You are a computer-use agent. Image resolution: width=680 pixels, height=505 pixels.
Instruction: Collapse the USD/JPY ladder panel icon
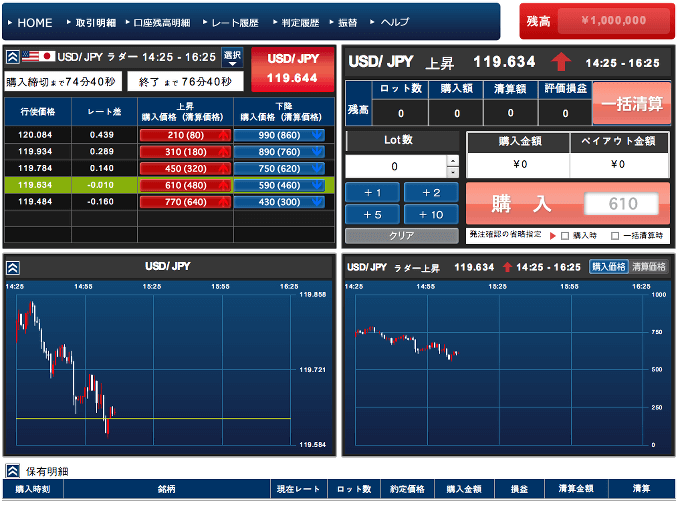(13, 56)
